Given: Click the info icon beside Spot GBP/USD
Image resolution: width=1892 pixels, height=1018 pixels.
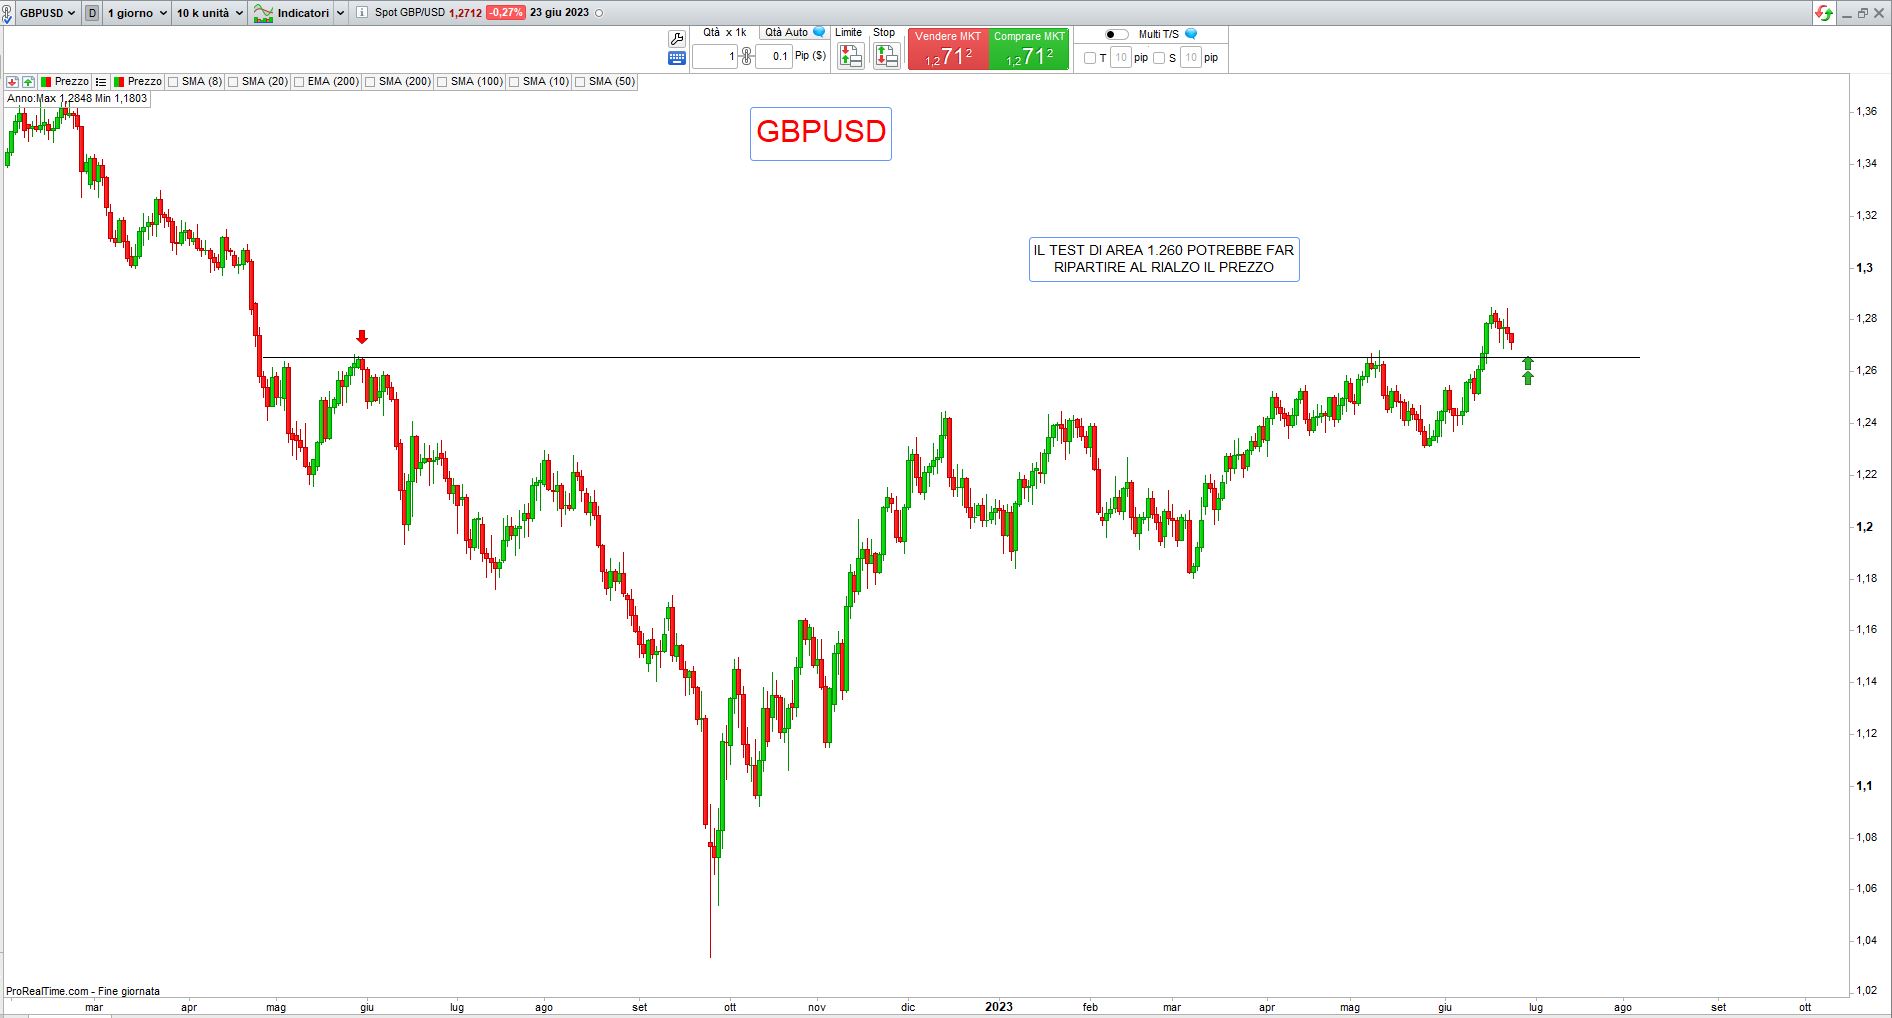Looking at the screenshot, I should pos(362,13).
